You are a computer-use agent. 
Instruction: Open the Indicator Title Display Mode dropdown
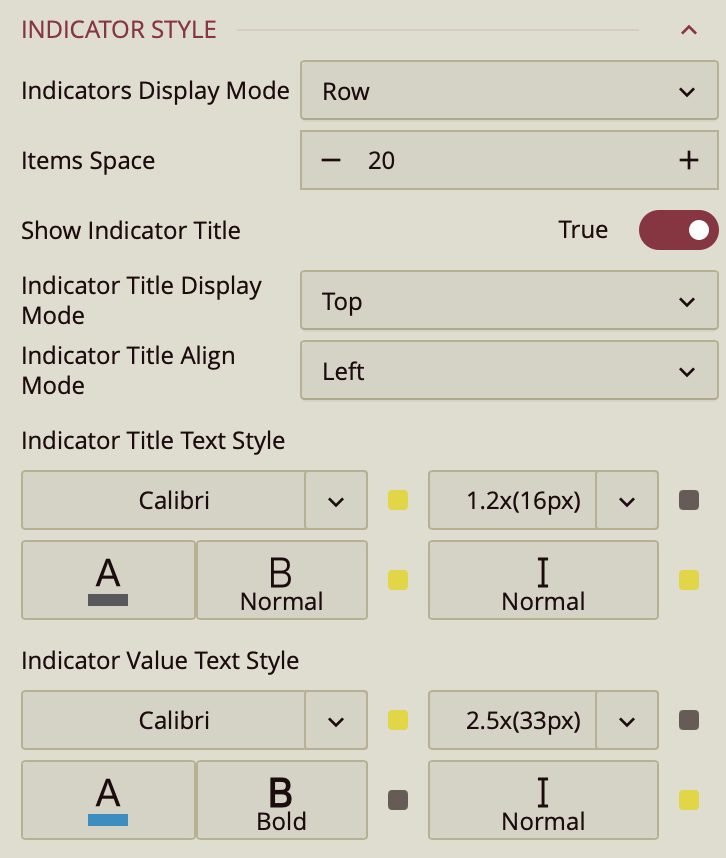coord(509,301)
